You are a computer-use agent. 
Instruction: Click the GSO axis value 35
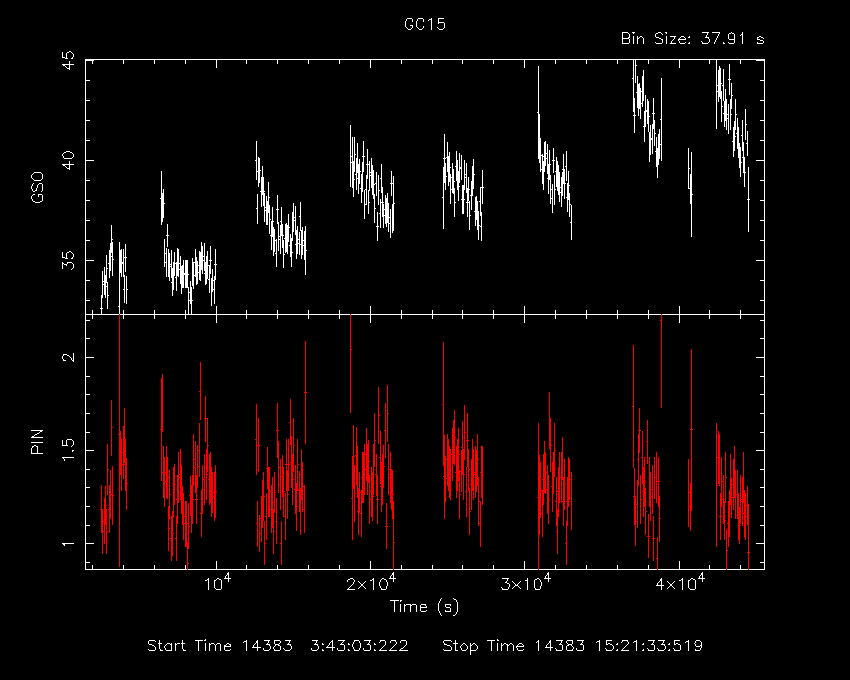70,261
